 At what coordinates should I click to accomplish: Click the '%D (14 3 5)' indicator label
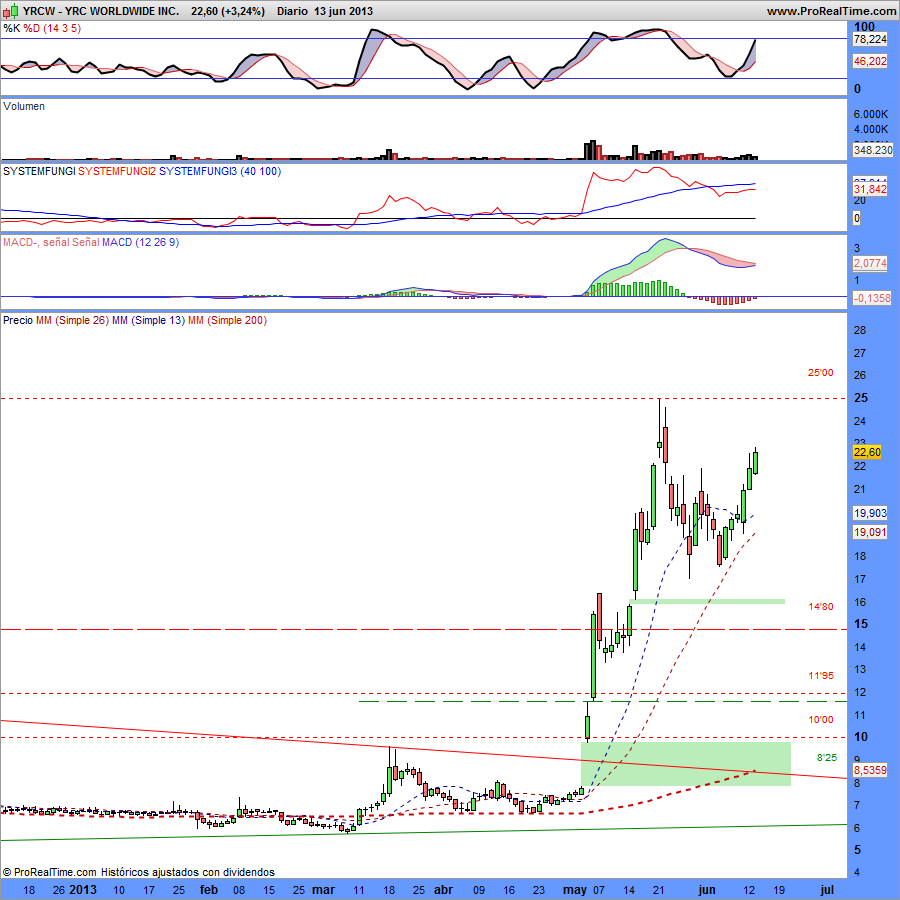(x=52, y=28)
